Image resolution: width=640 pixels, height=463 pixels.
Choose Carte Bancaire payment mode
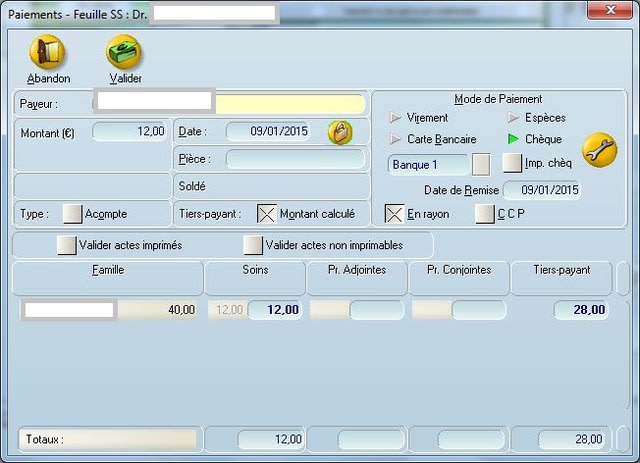pos(394,140)
